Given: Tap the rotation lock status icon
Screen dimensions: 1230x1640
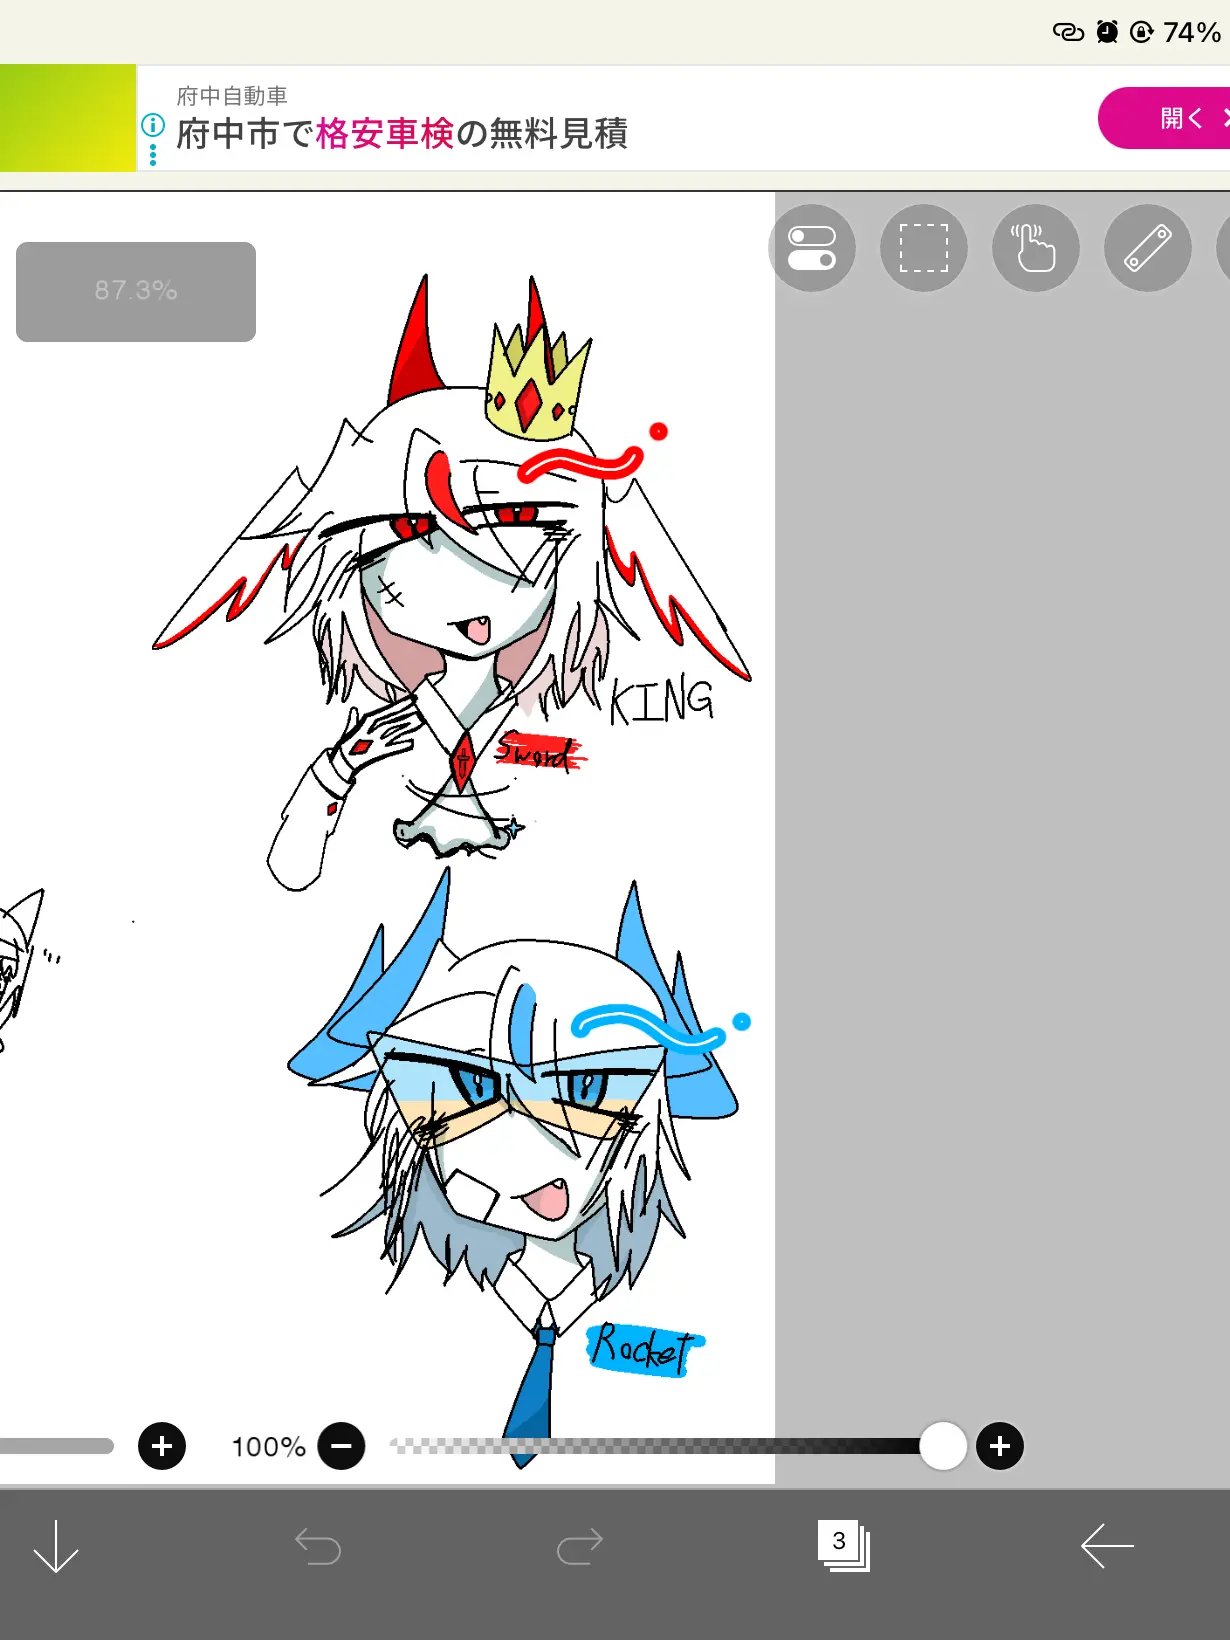Looking at the screenshot, I should (x=1141, y=32).
